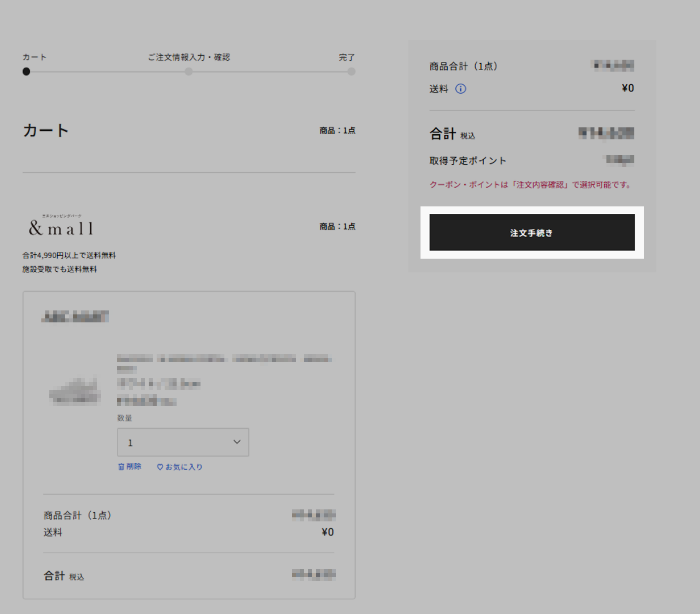Click the large カート page heading
The width and height of the screenshot is (700, 614).
[46, 130]
